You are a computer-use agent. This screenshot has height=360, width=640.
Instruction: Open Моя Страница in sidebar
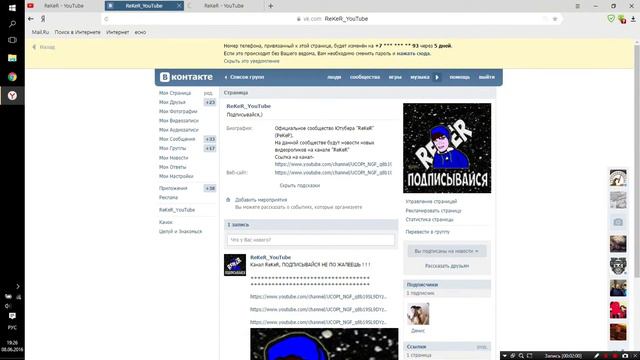(x=175, y=93)
